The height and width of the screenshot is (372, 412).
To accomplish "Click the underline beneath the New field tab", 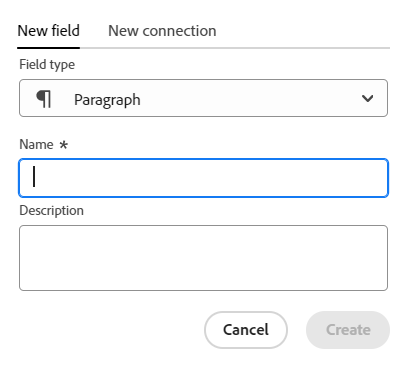I will tap(49, 48).
